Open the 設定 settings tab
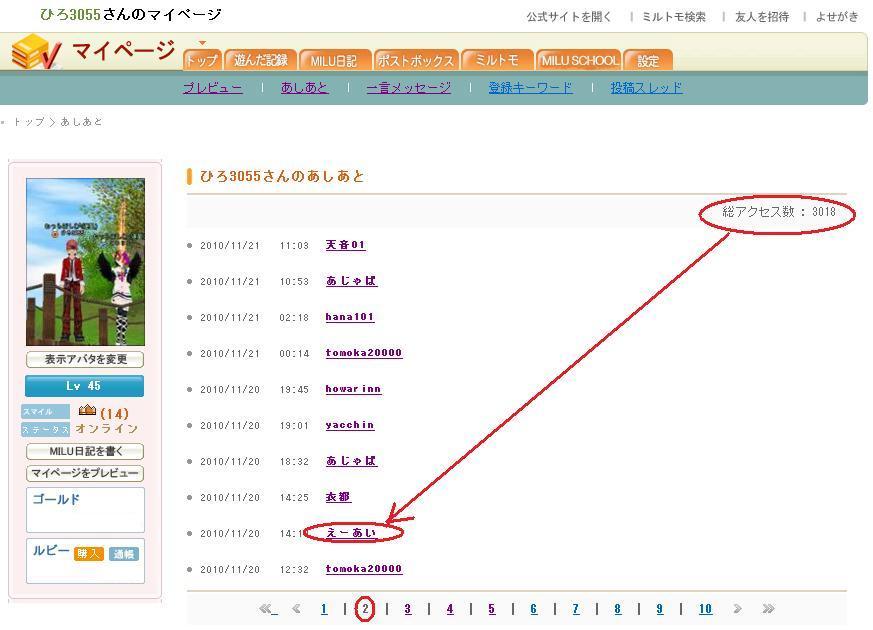Image resolution: width=873 pixels, height=630 pixels. [x=648, y=61]
